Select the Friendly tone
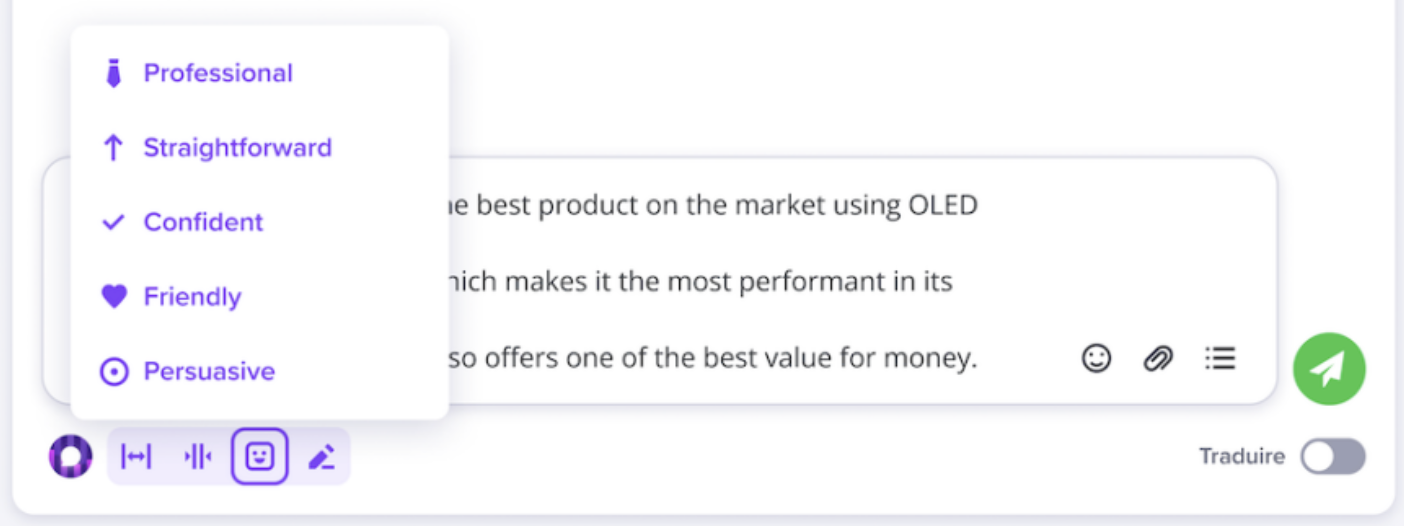 (192, 297)
